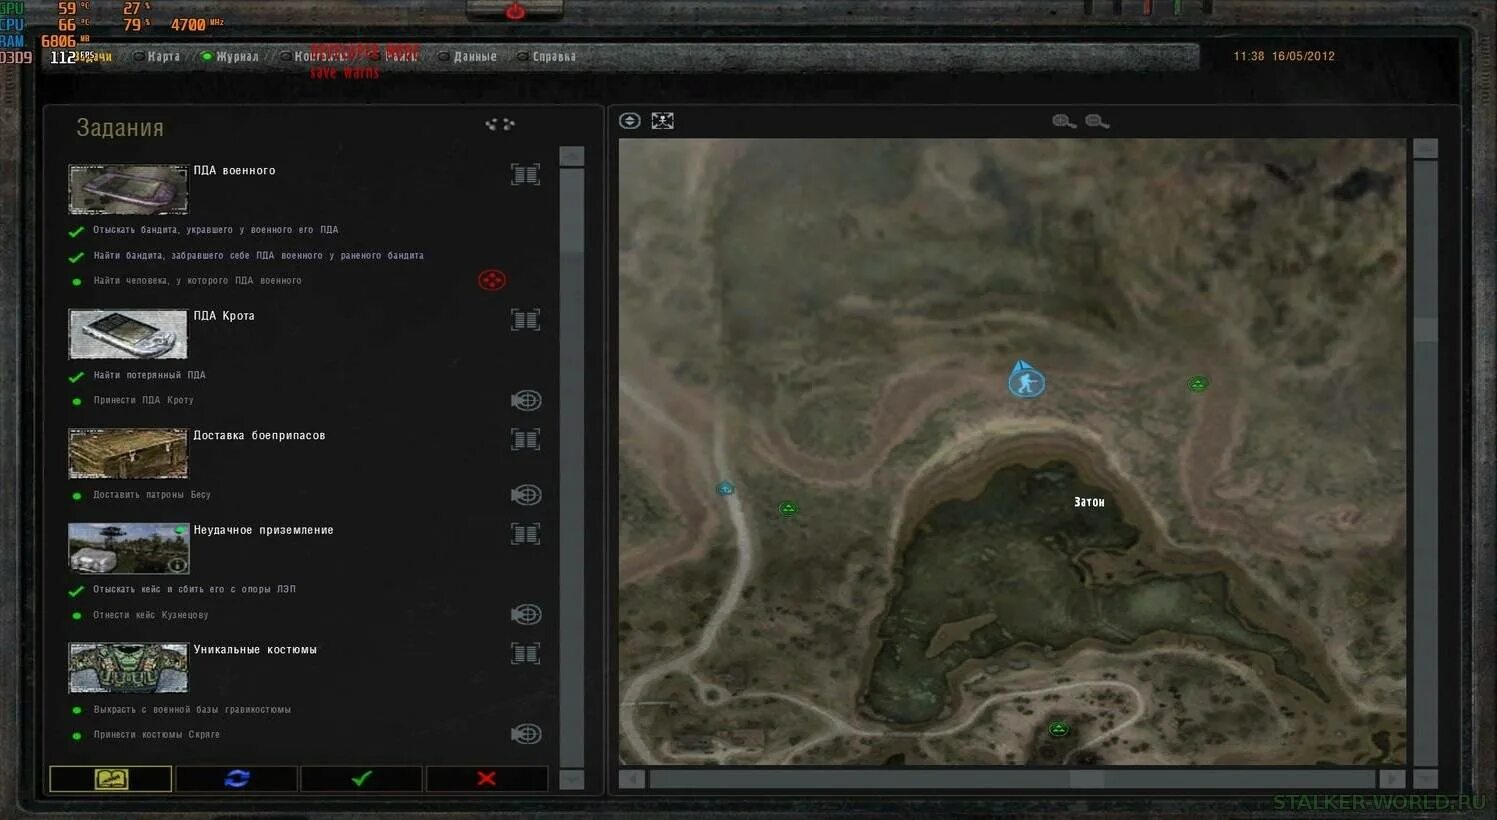
Task: Click the map horizontal scrollbar thumb
Action: [x=1087, y=778]
